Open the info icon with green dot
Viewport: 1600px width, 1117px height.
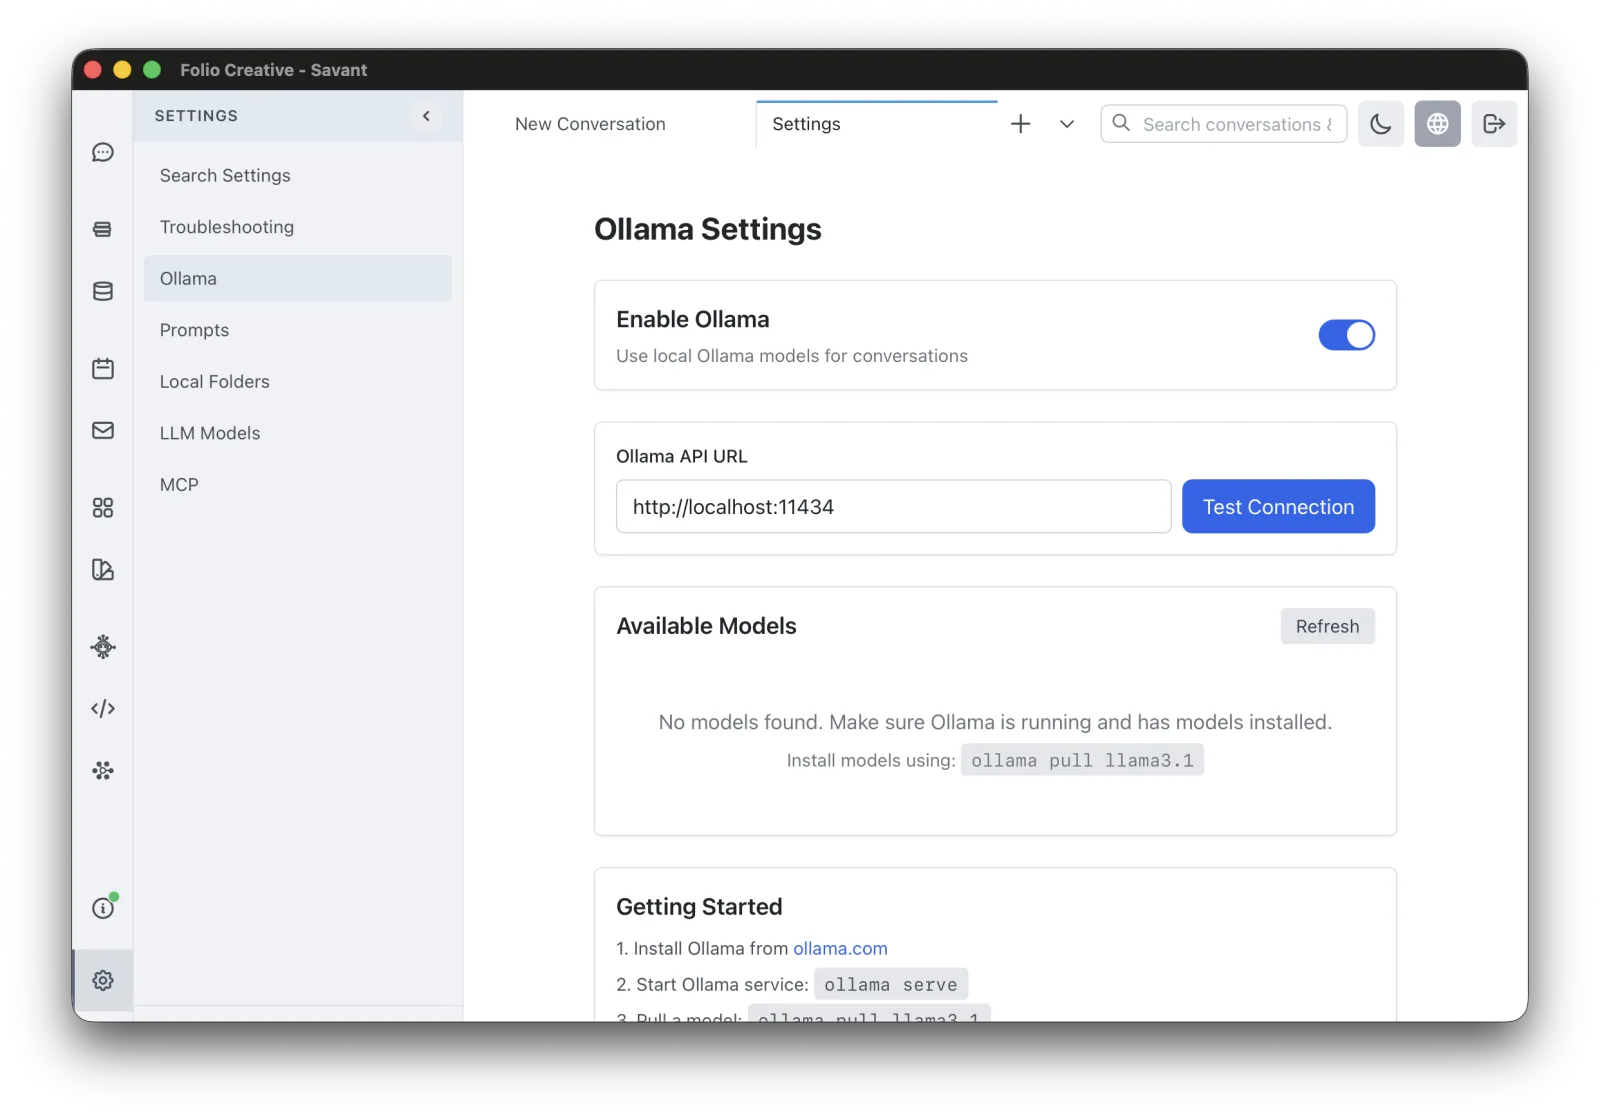click(103, 907)
